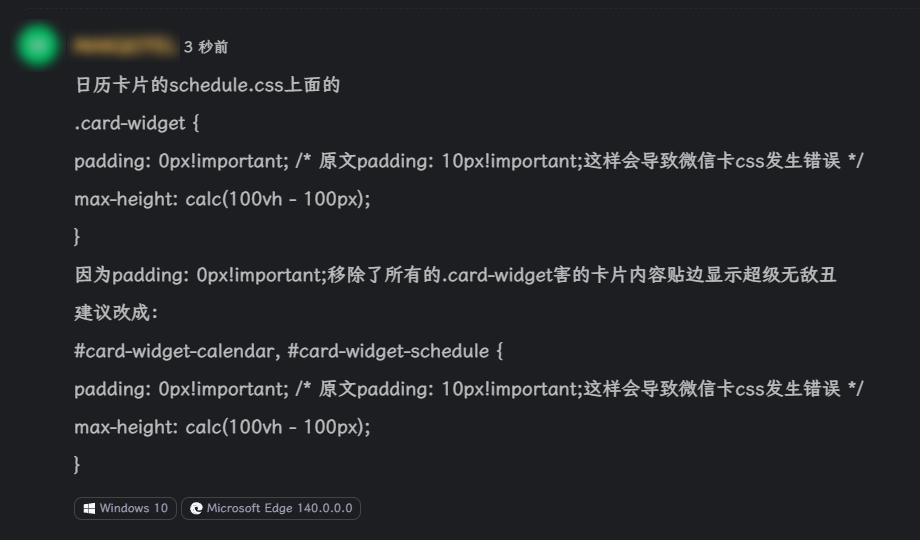Screen dimensions: 920x540
Task: Click the Windows logo icon
Action: (x=89, y=508)
